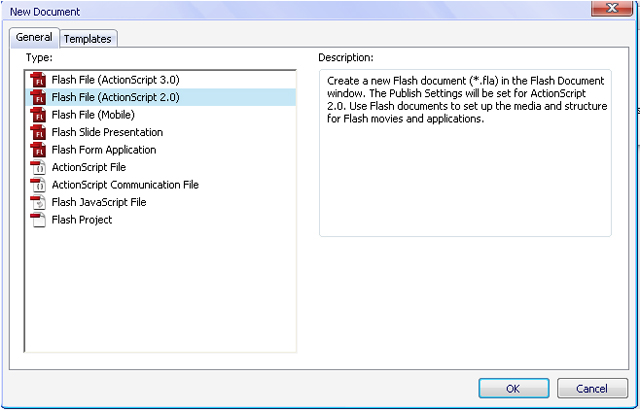
Task: Click the Flash File (ActionScript 3.0) icon
Action: click(x=38, y=80)
